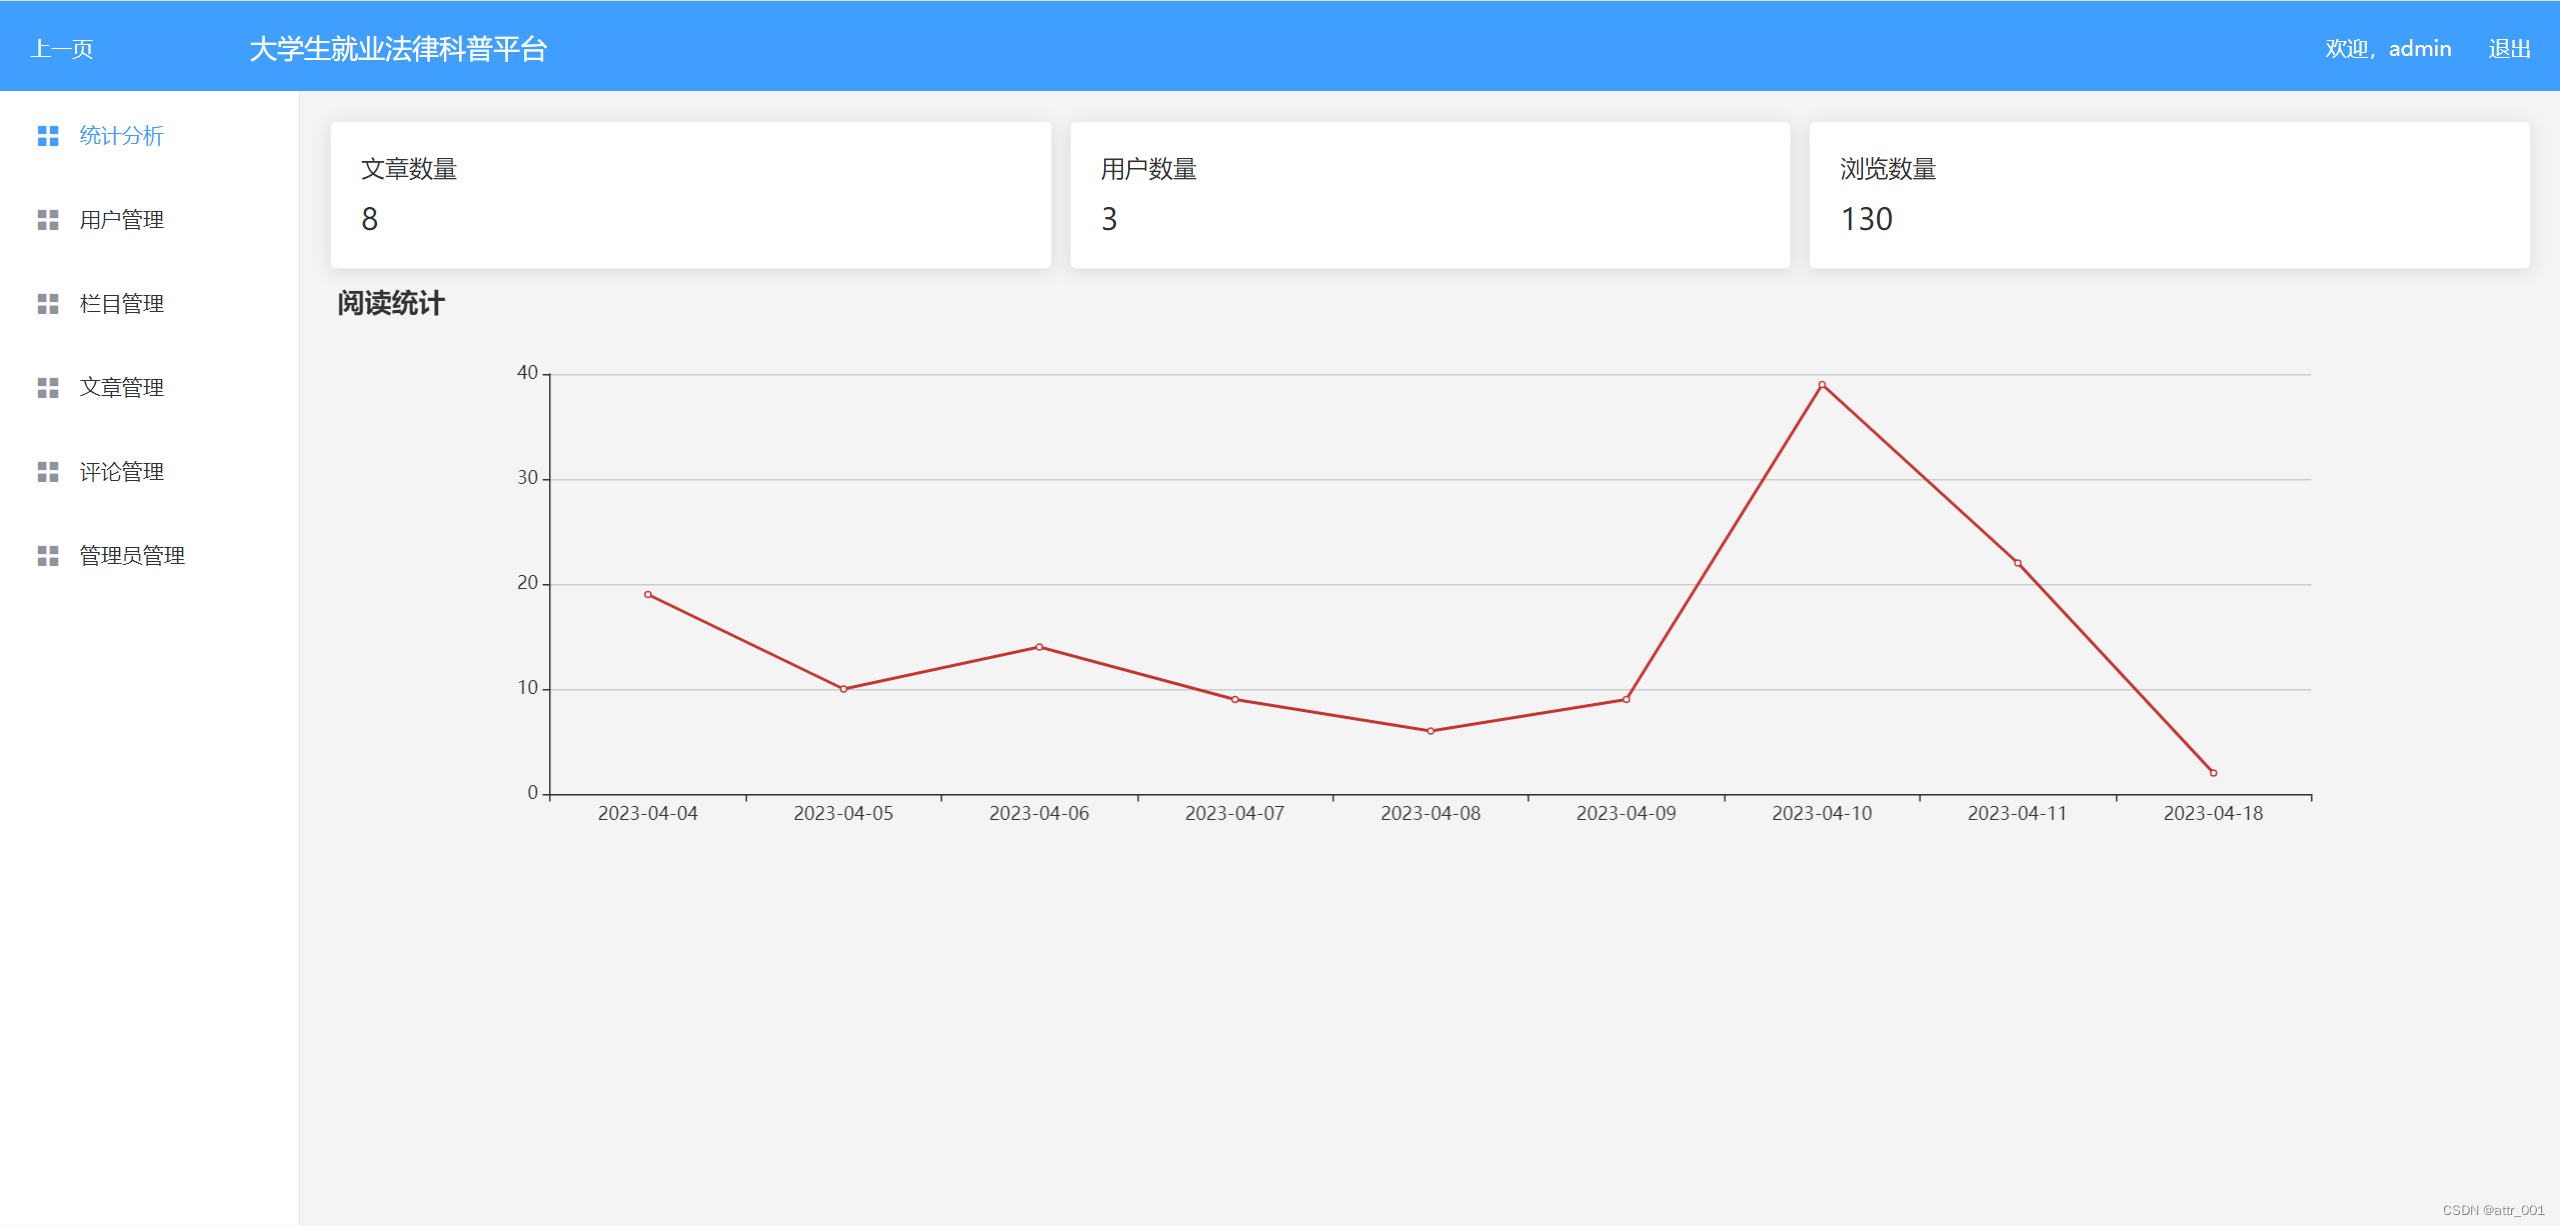Click the chart data point for 2023-04-18

[x=2213, y=773]
